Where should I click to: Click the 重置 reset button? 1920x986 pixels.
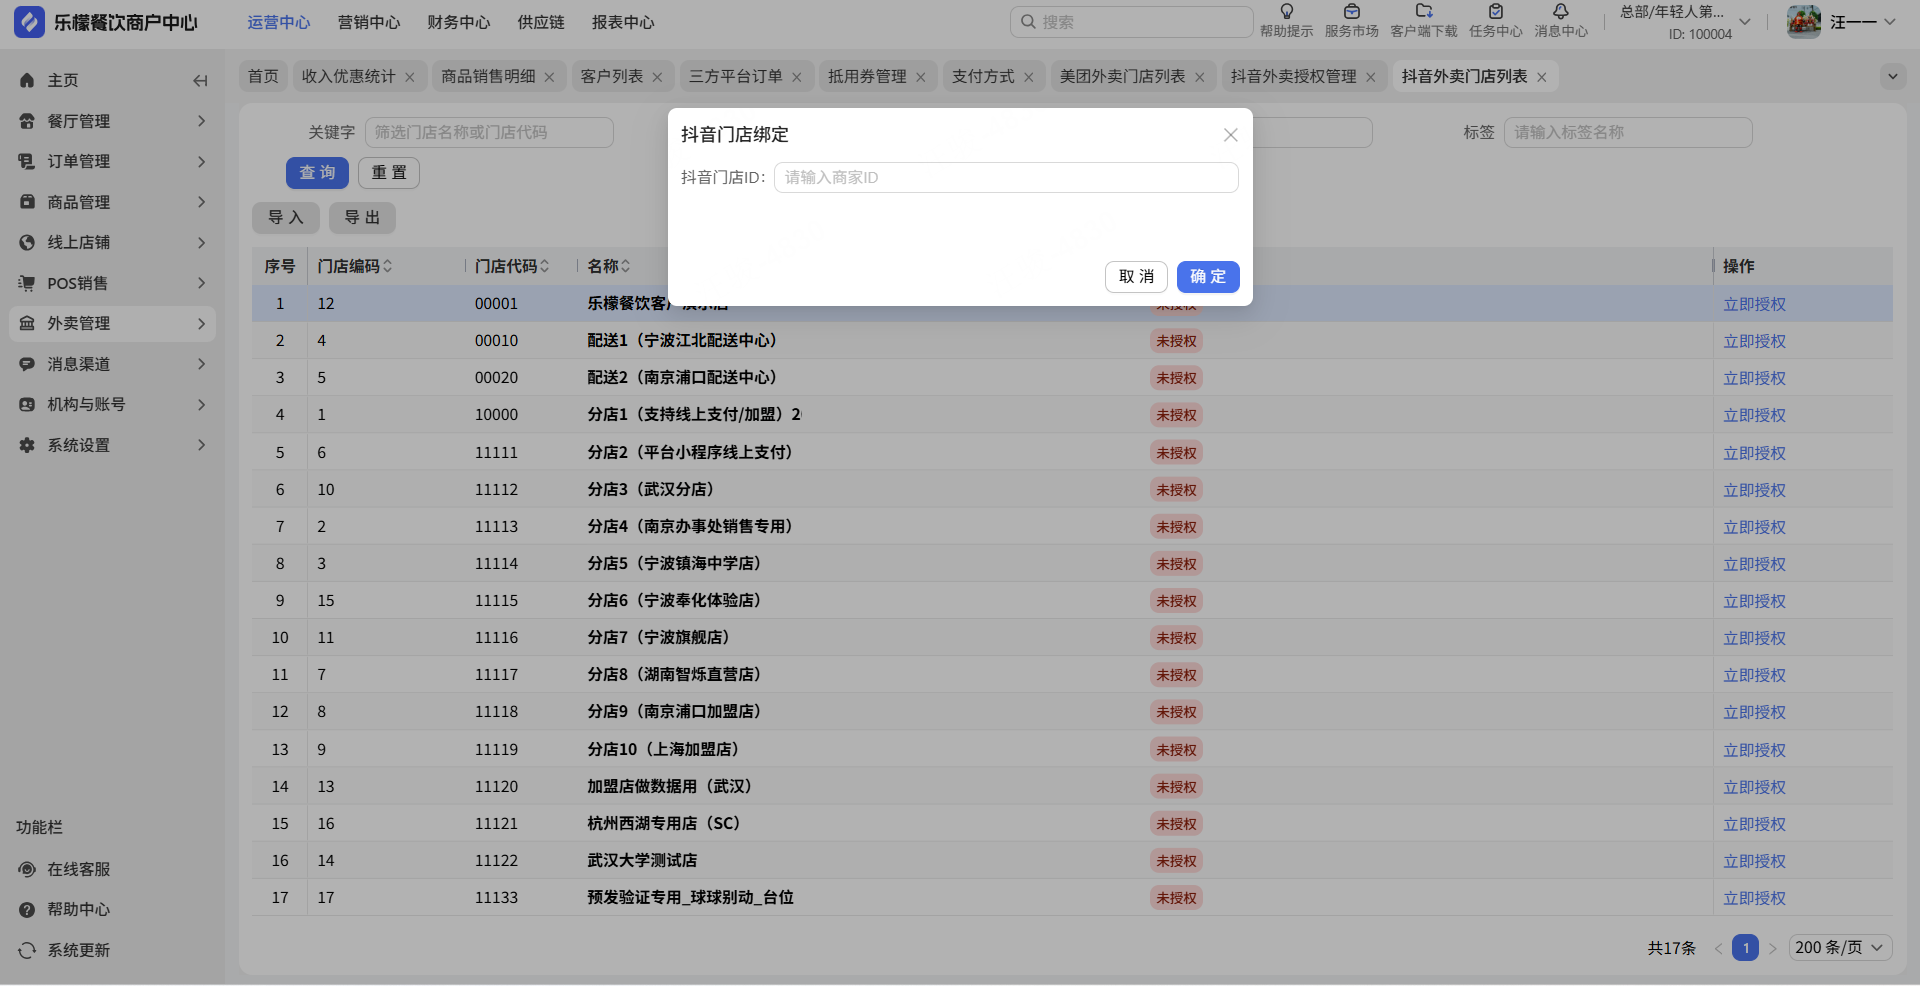point(389,173)
